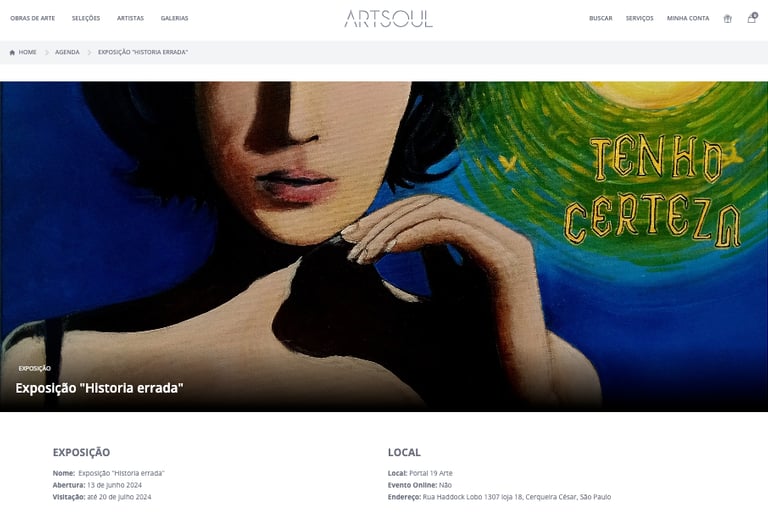Open the shopping bag cart icon

pyautogui.click(x=751, y=19)
